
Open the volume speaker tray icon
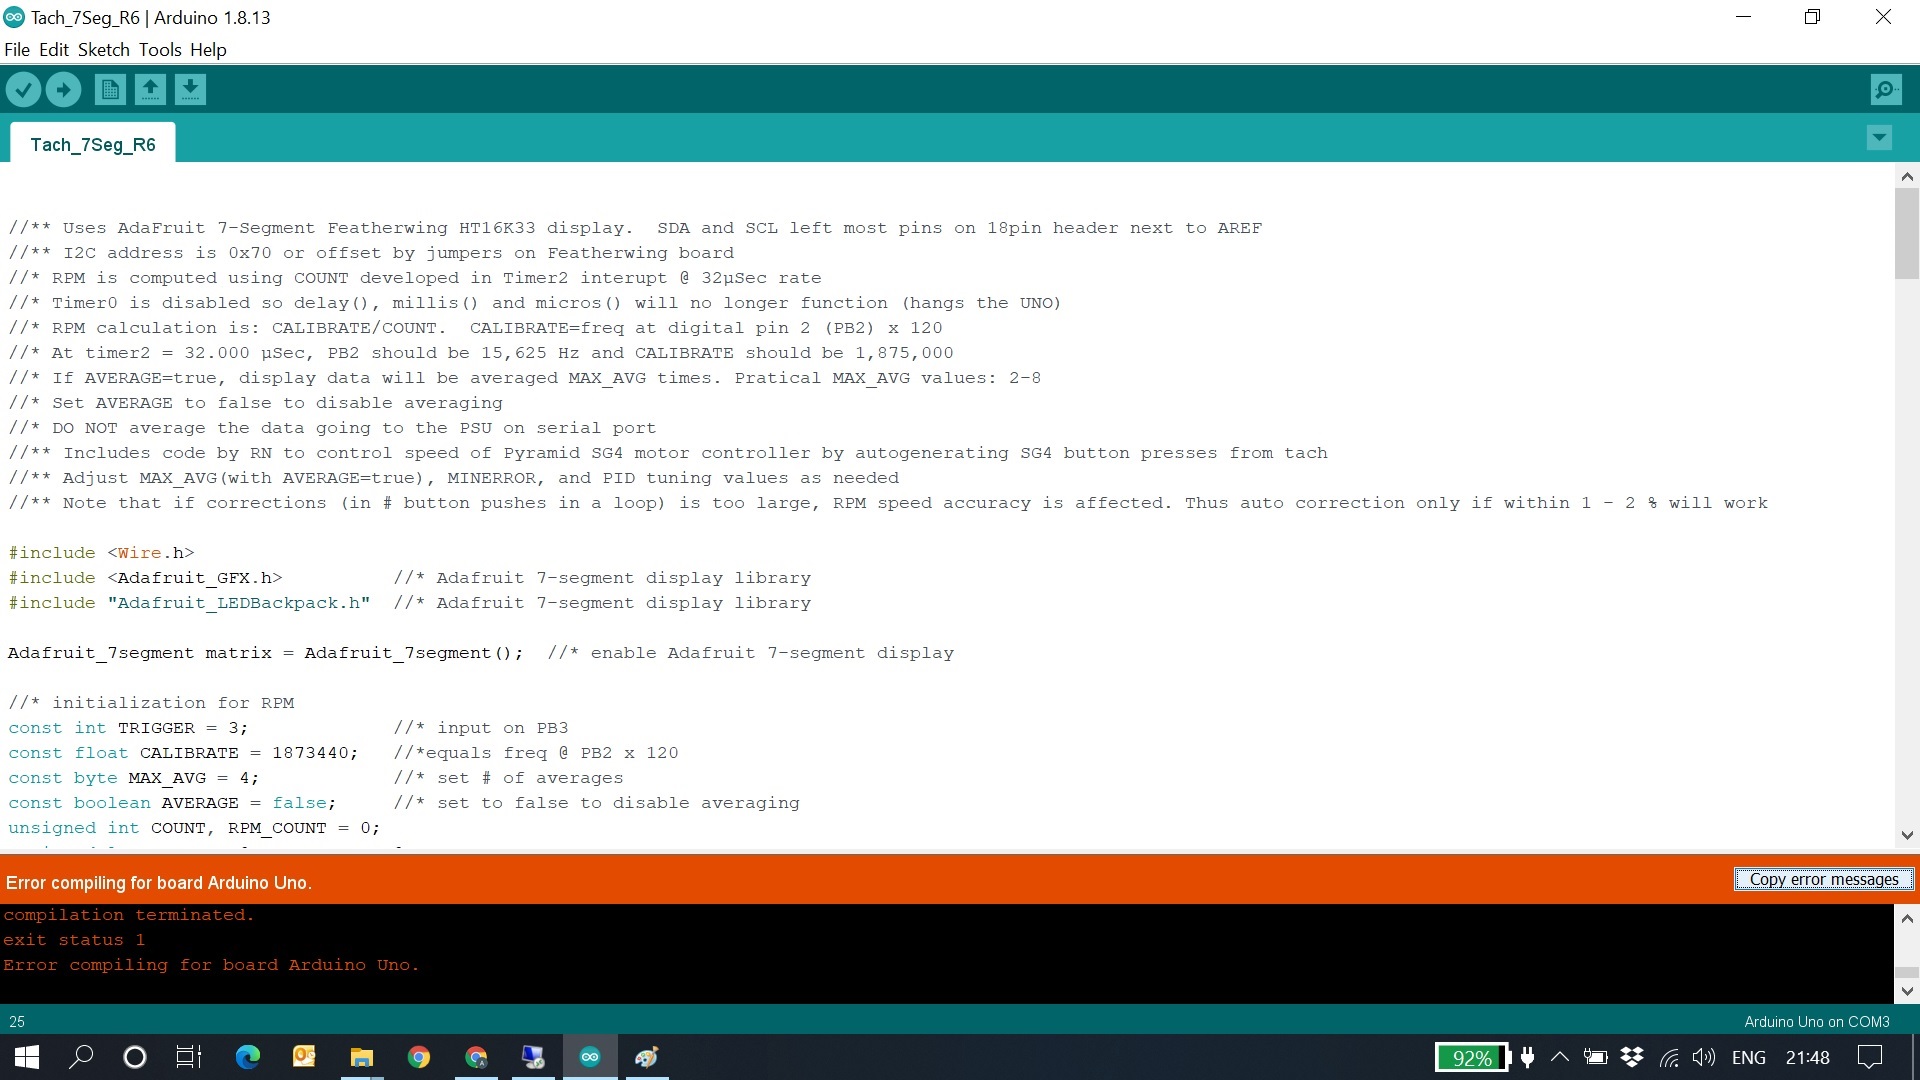[1704, 1057]
